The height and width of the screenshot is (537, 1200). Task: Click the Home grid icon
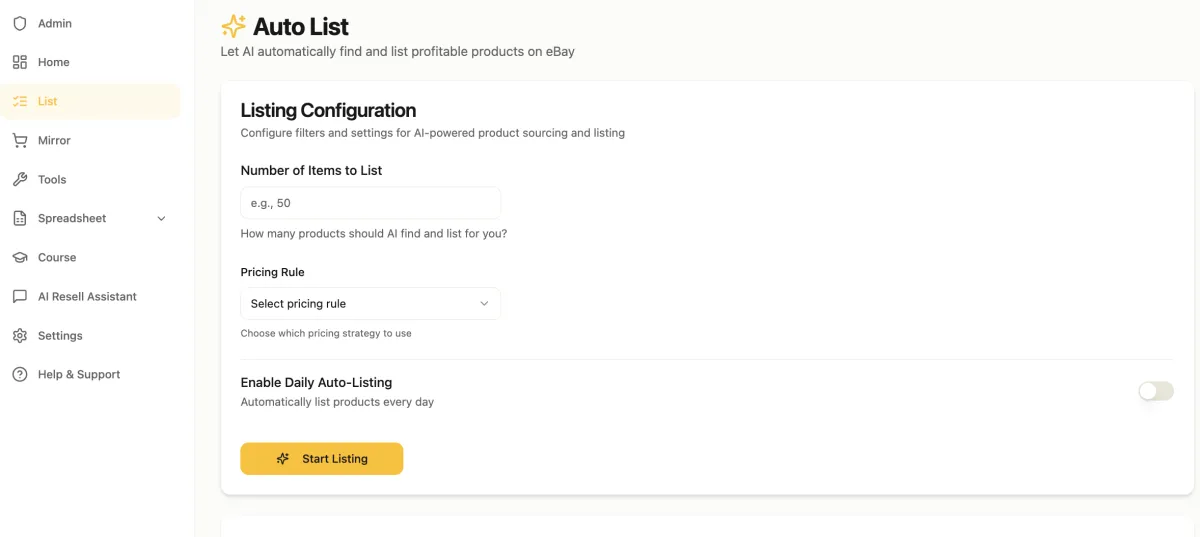coord(20,62)
